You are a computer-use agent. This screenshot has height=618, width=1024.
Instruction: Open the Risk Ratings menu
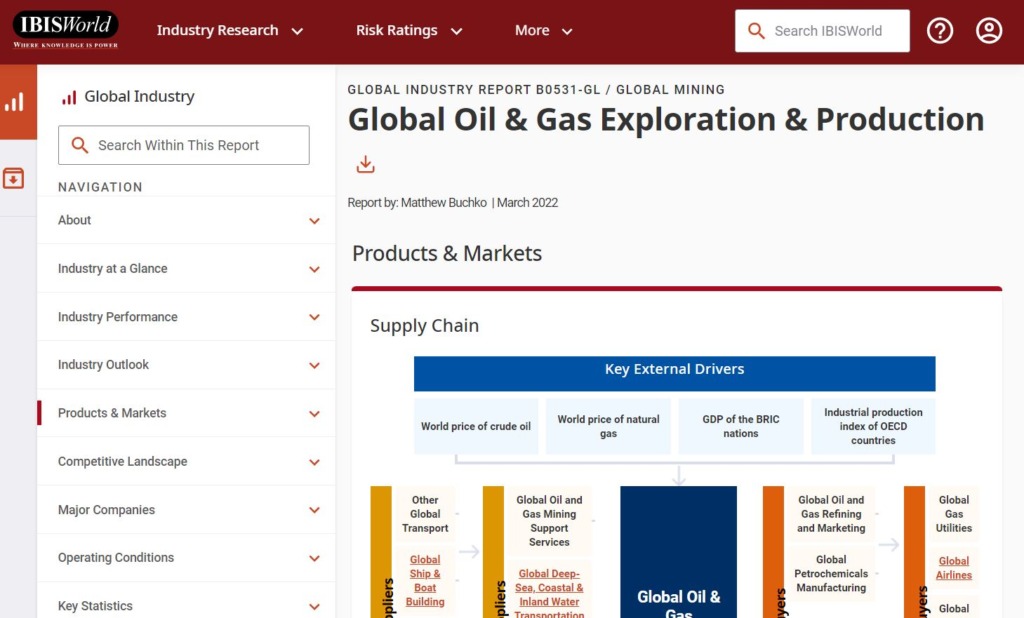point(408,31)
